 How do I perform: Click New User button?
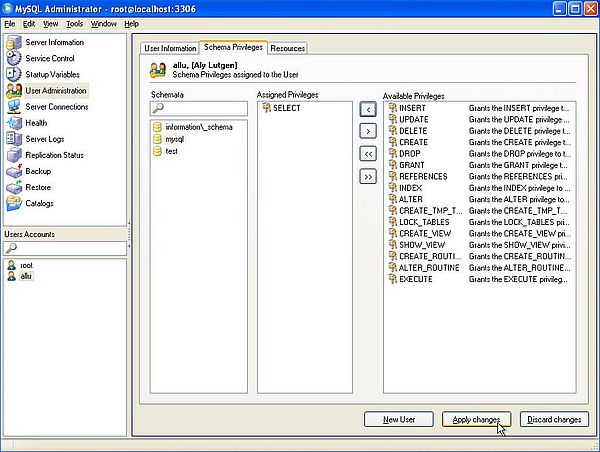pyautogui.click(x=399, y=419)
